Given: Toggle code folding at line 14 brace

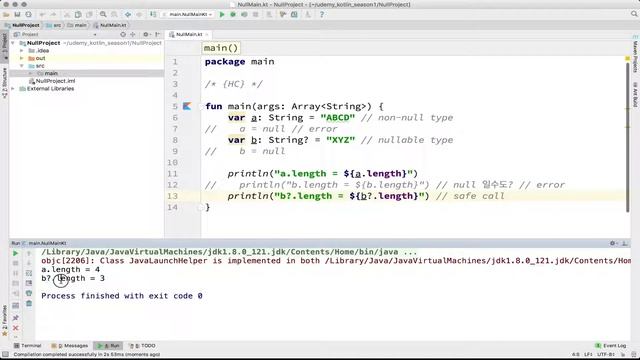Looking at the screenshot, I should click(200, 207).
